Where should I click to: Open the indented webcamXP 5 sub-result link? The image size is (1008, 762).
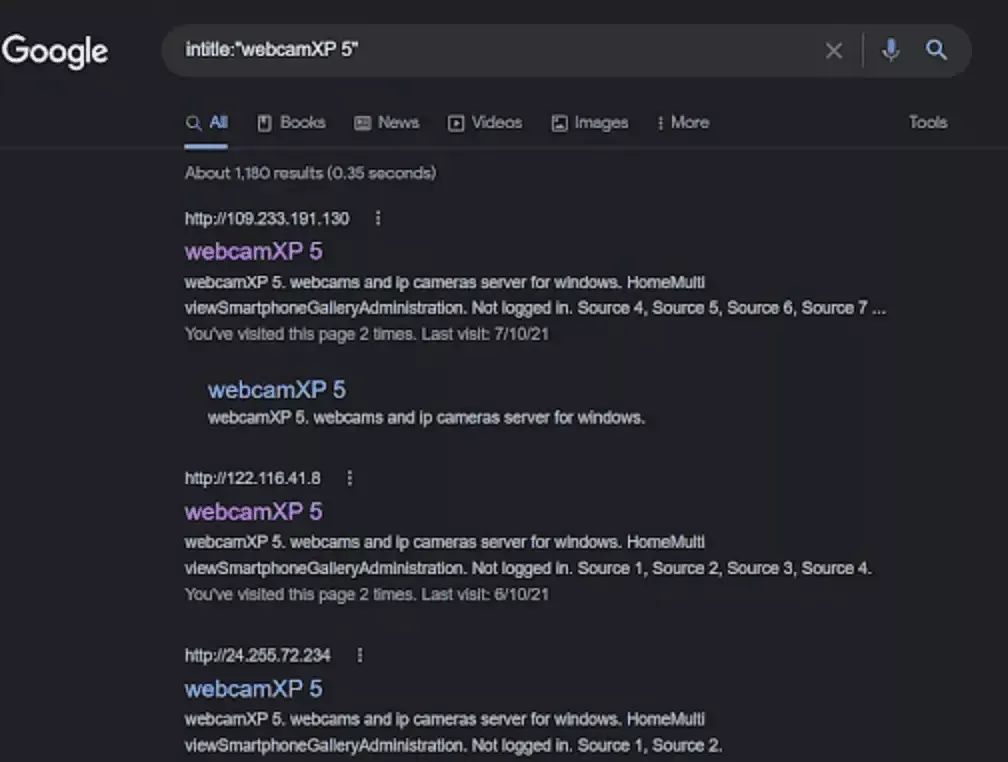tap(276, 390)
